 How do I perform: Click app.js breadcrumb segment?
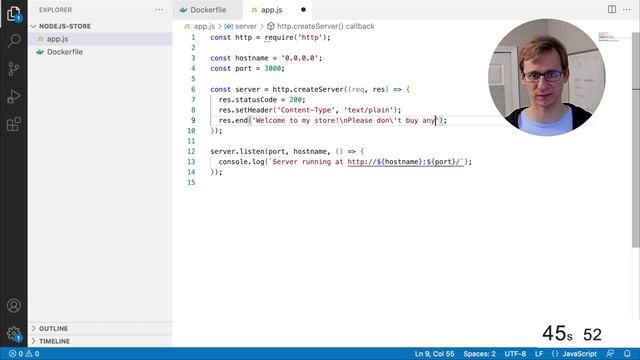(204, 26)
